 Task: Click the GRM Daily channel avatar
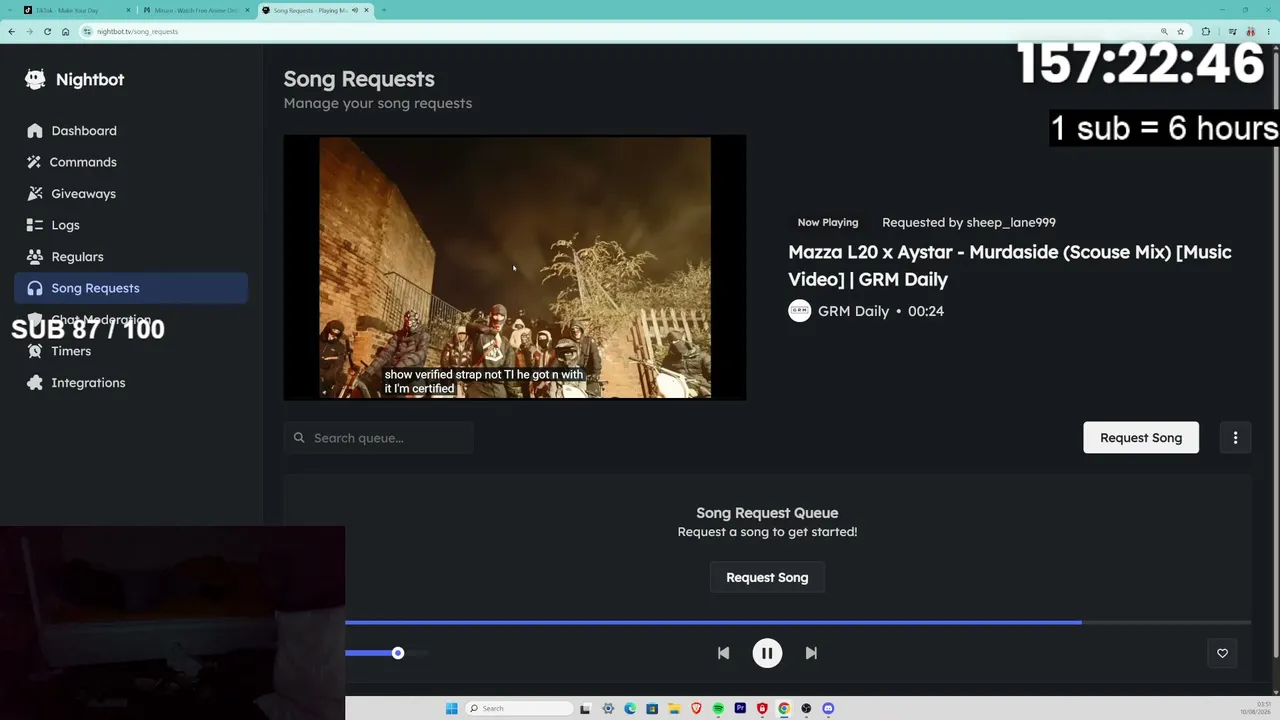pyautogui.click(x=799, y=311)
